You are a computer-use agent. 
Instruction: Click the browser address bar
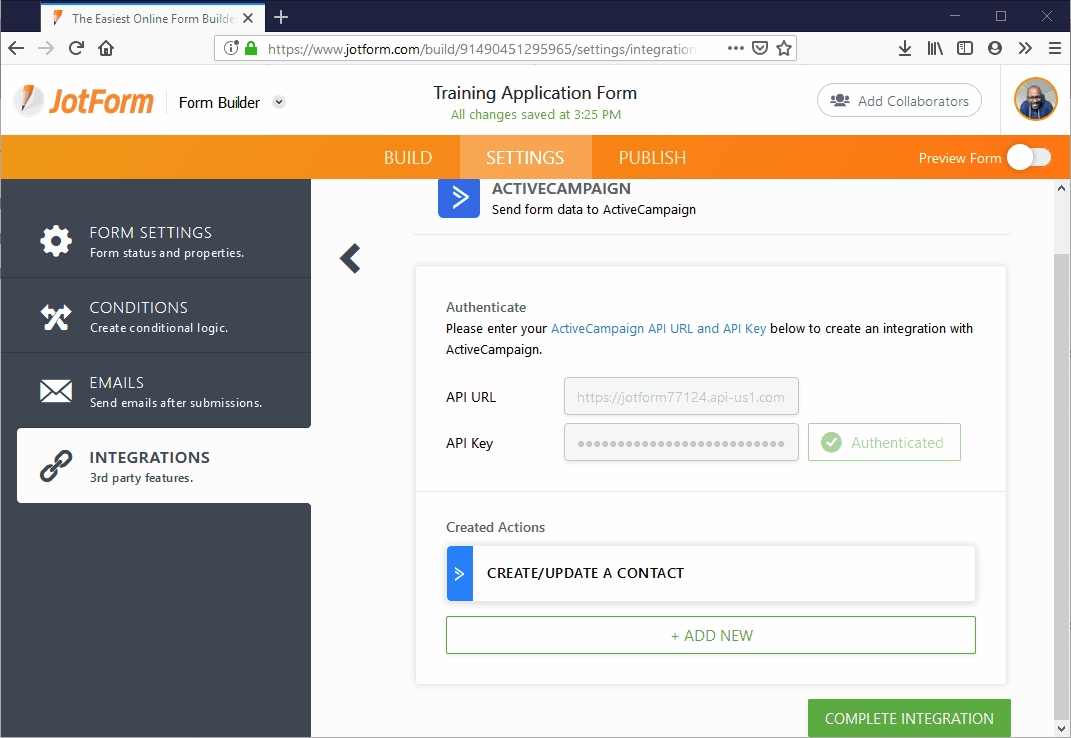click(482, 49)
